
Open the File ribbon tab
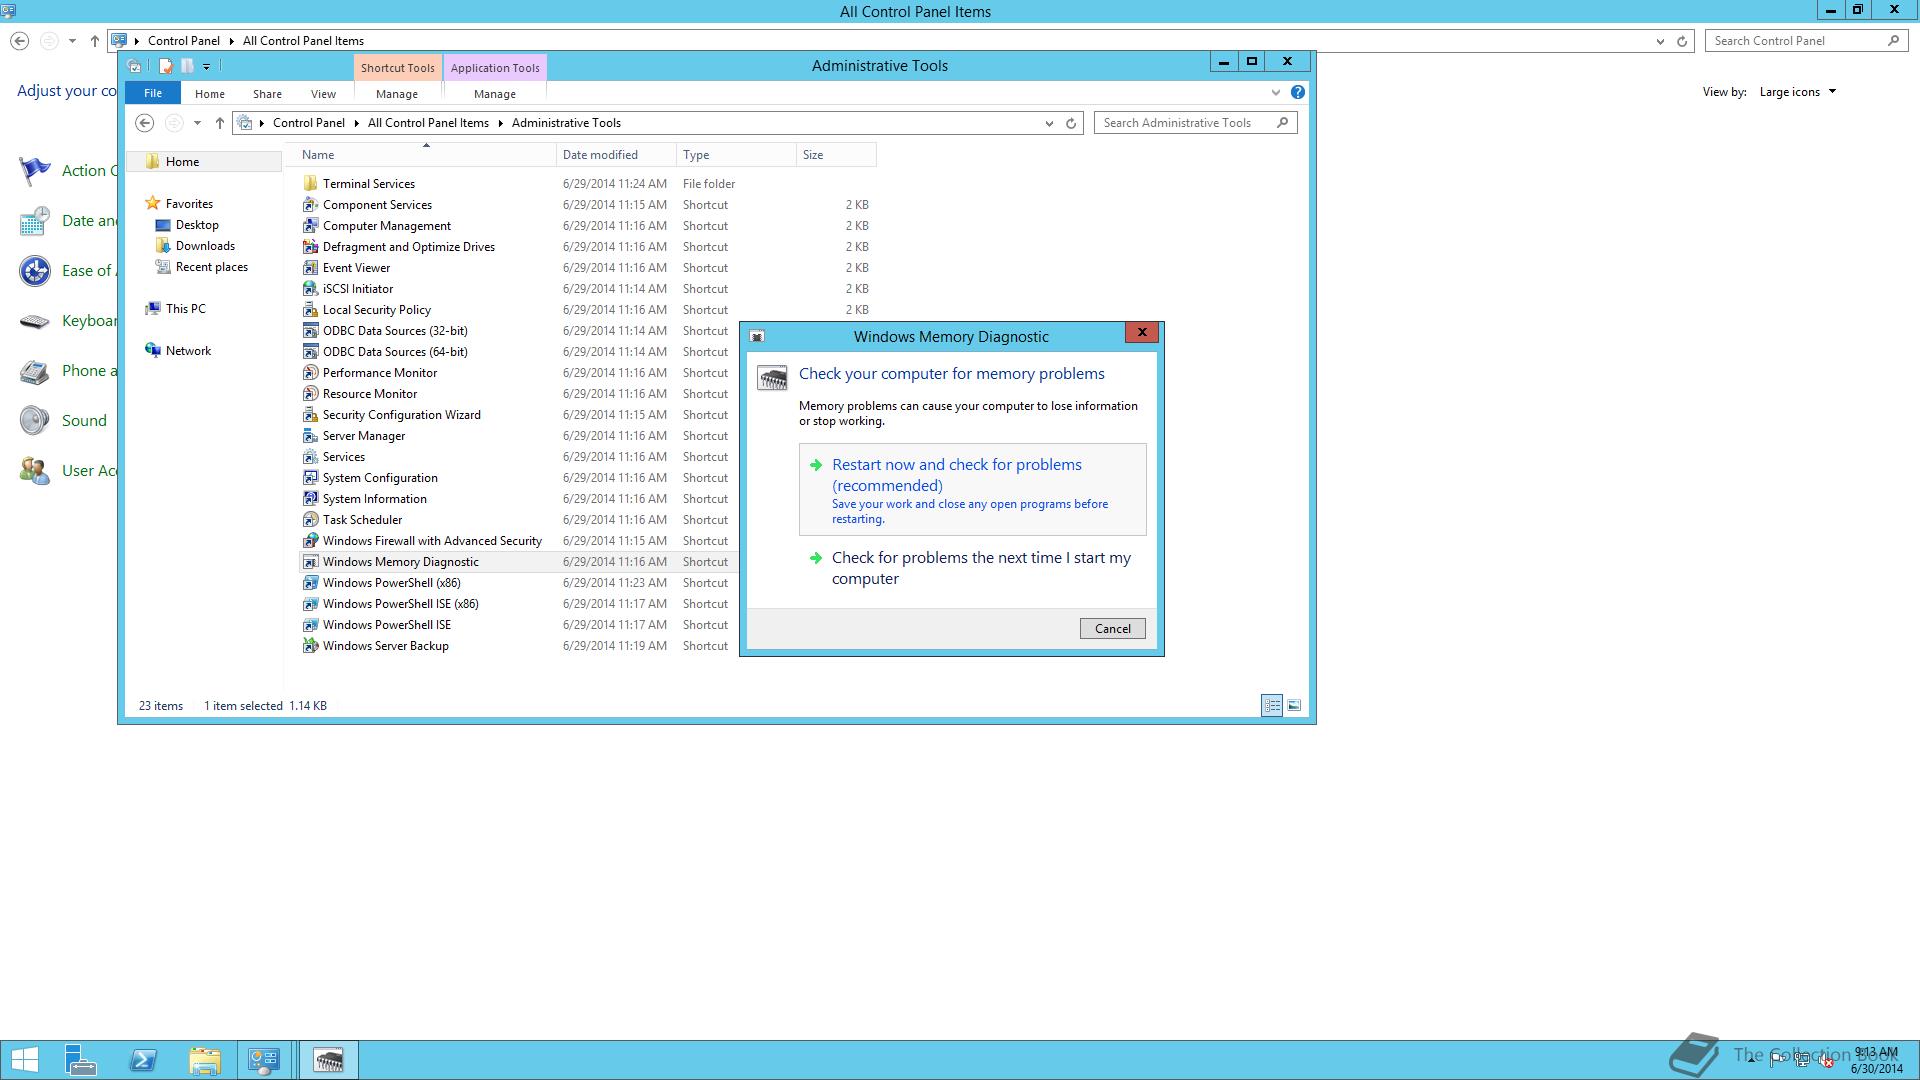[153, 93]
